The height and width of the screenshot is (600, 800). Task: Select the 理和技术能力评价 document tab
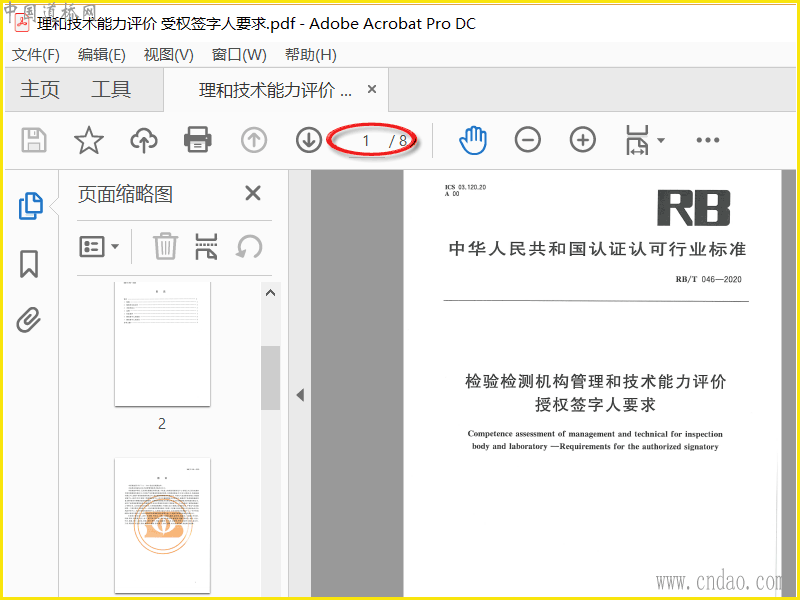(275, 90)
